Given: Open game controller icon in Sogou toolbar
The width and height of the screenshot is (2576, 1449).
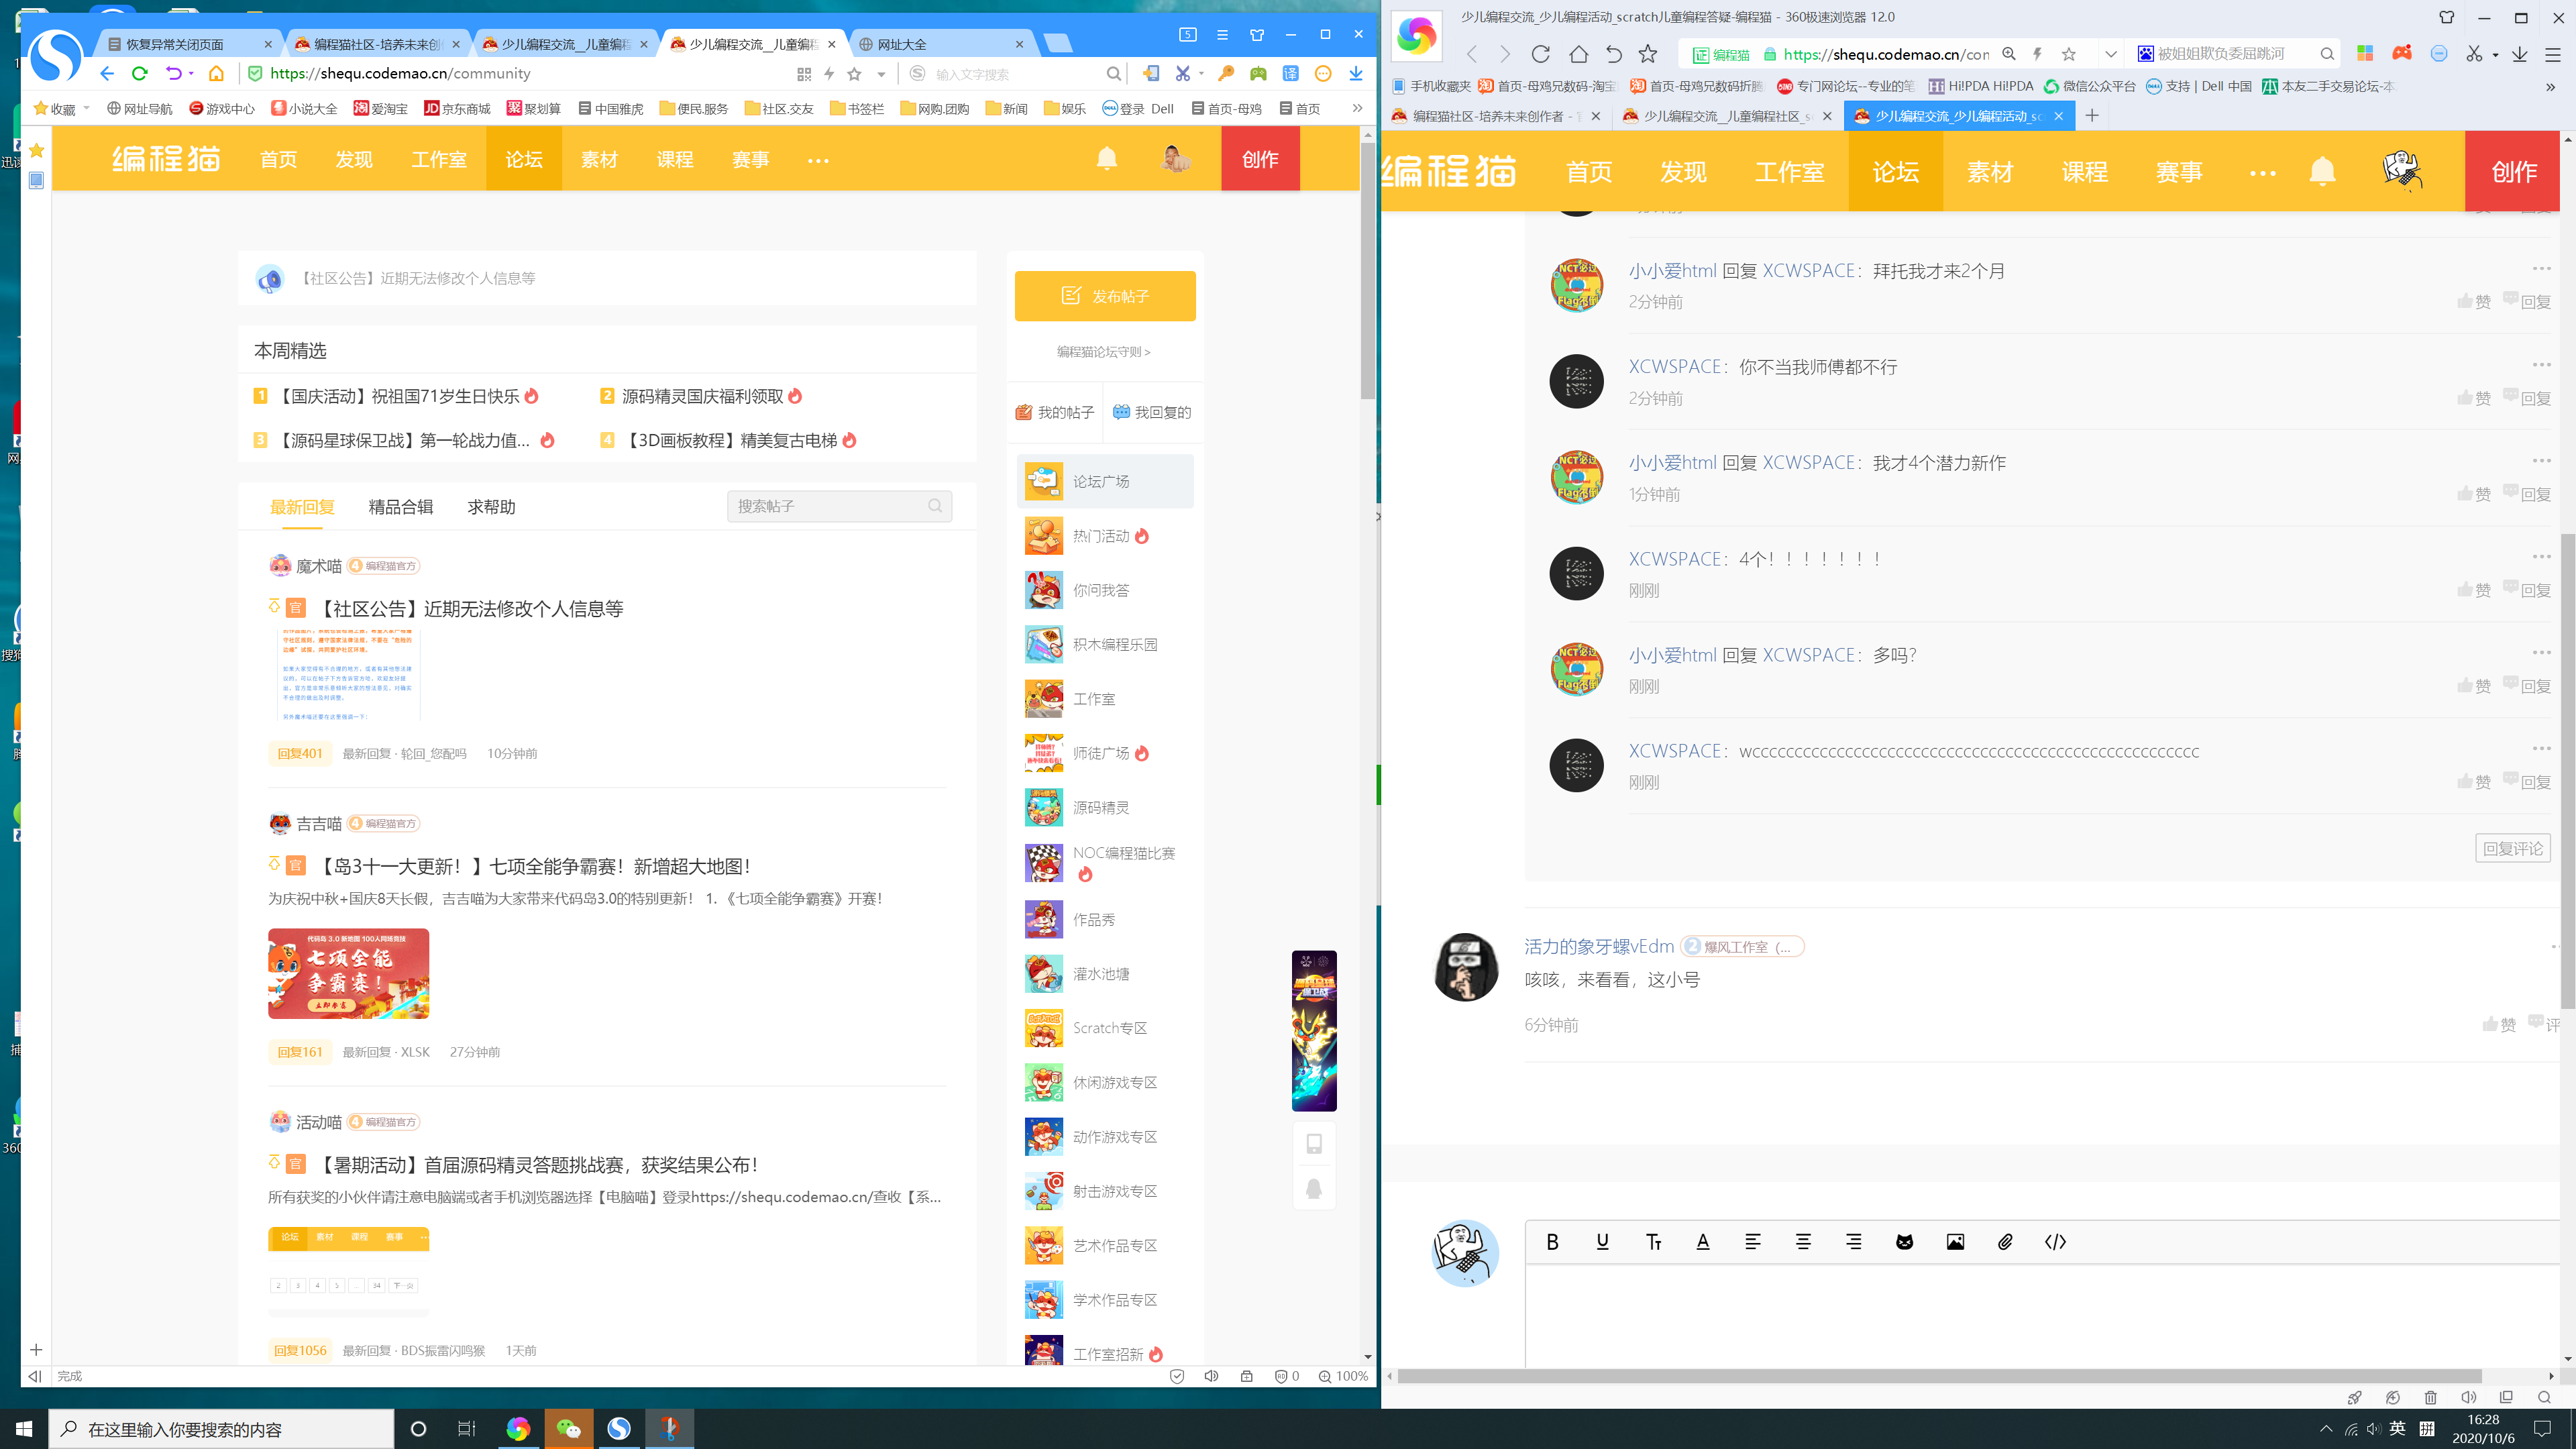Looking at the screenshot, I should (1258, 73).
